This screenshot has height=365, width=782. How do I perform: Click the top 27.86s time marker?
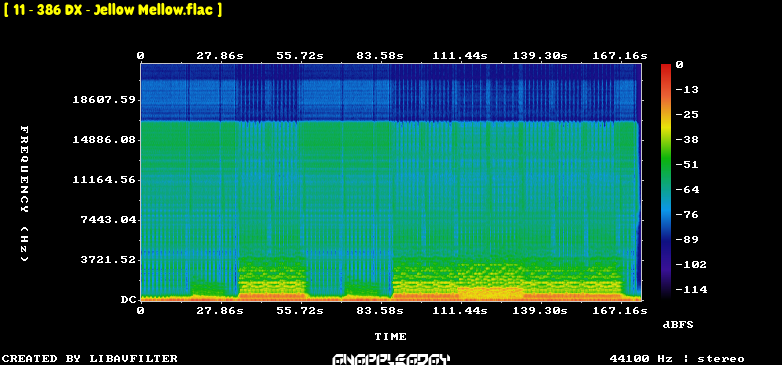[x=219, y=56]
